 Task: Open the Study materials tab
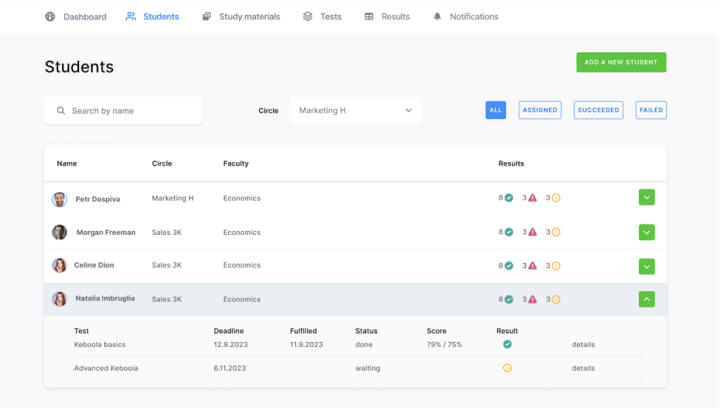tap(241, 17)
